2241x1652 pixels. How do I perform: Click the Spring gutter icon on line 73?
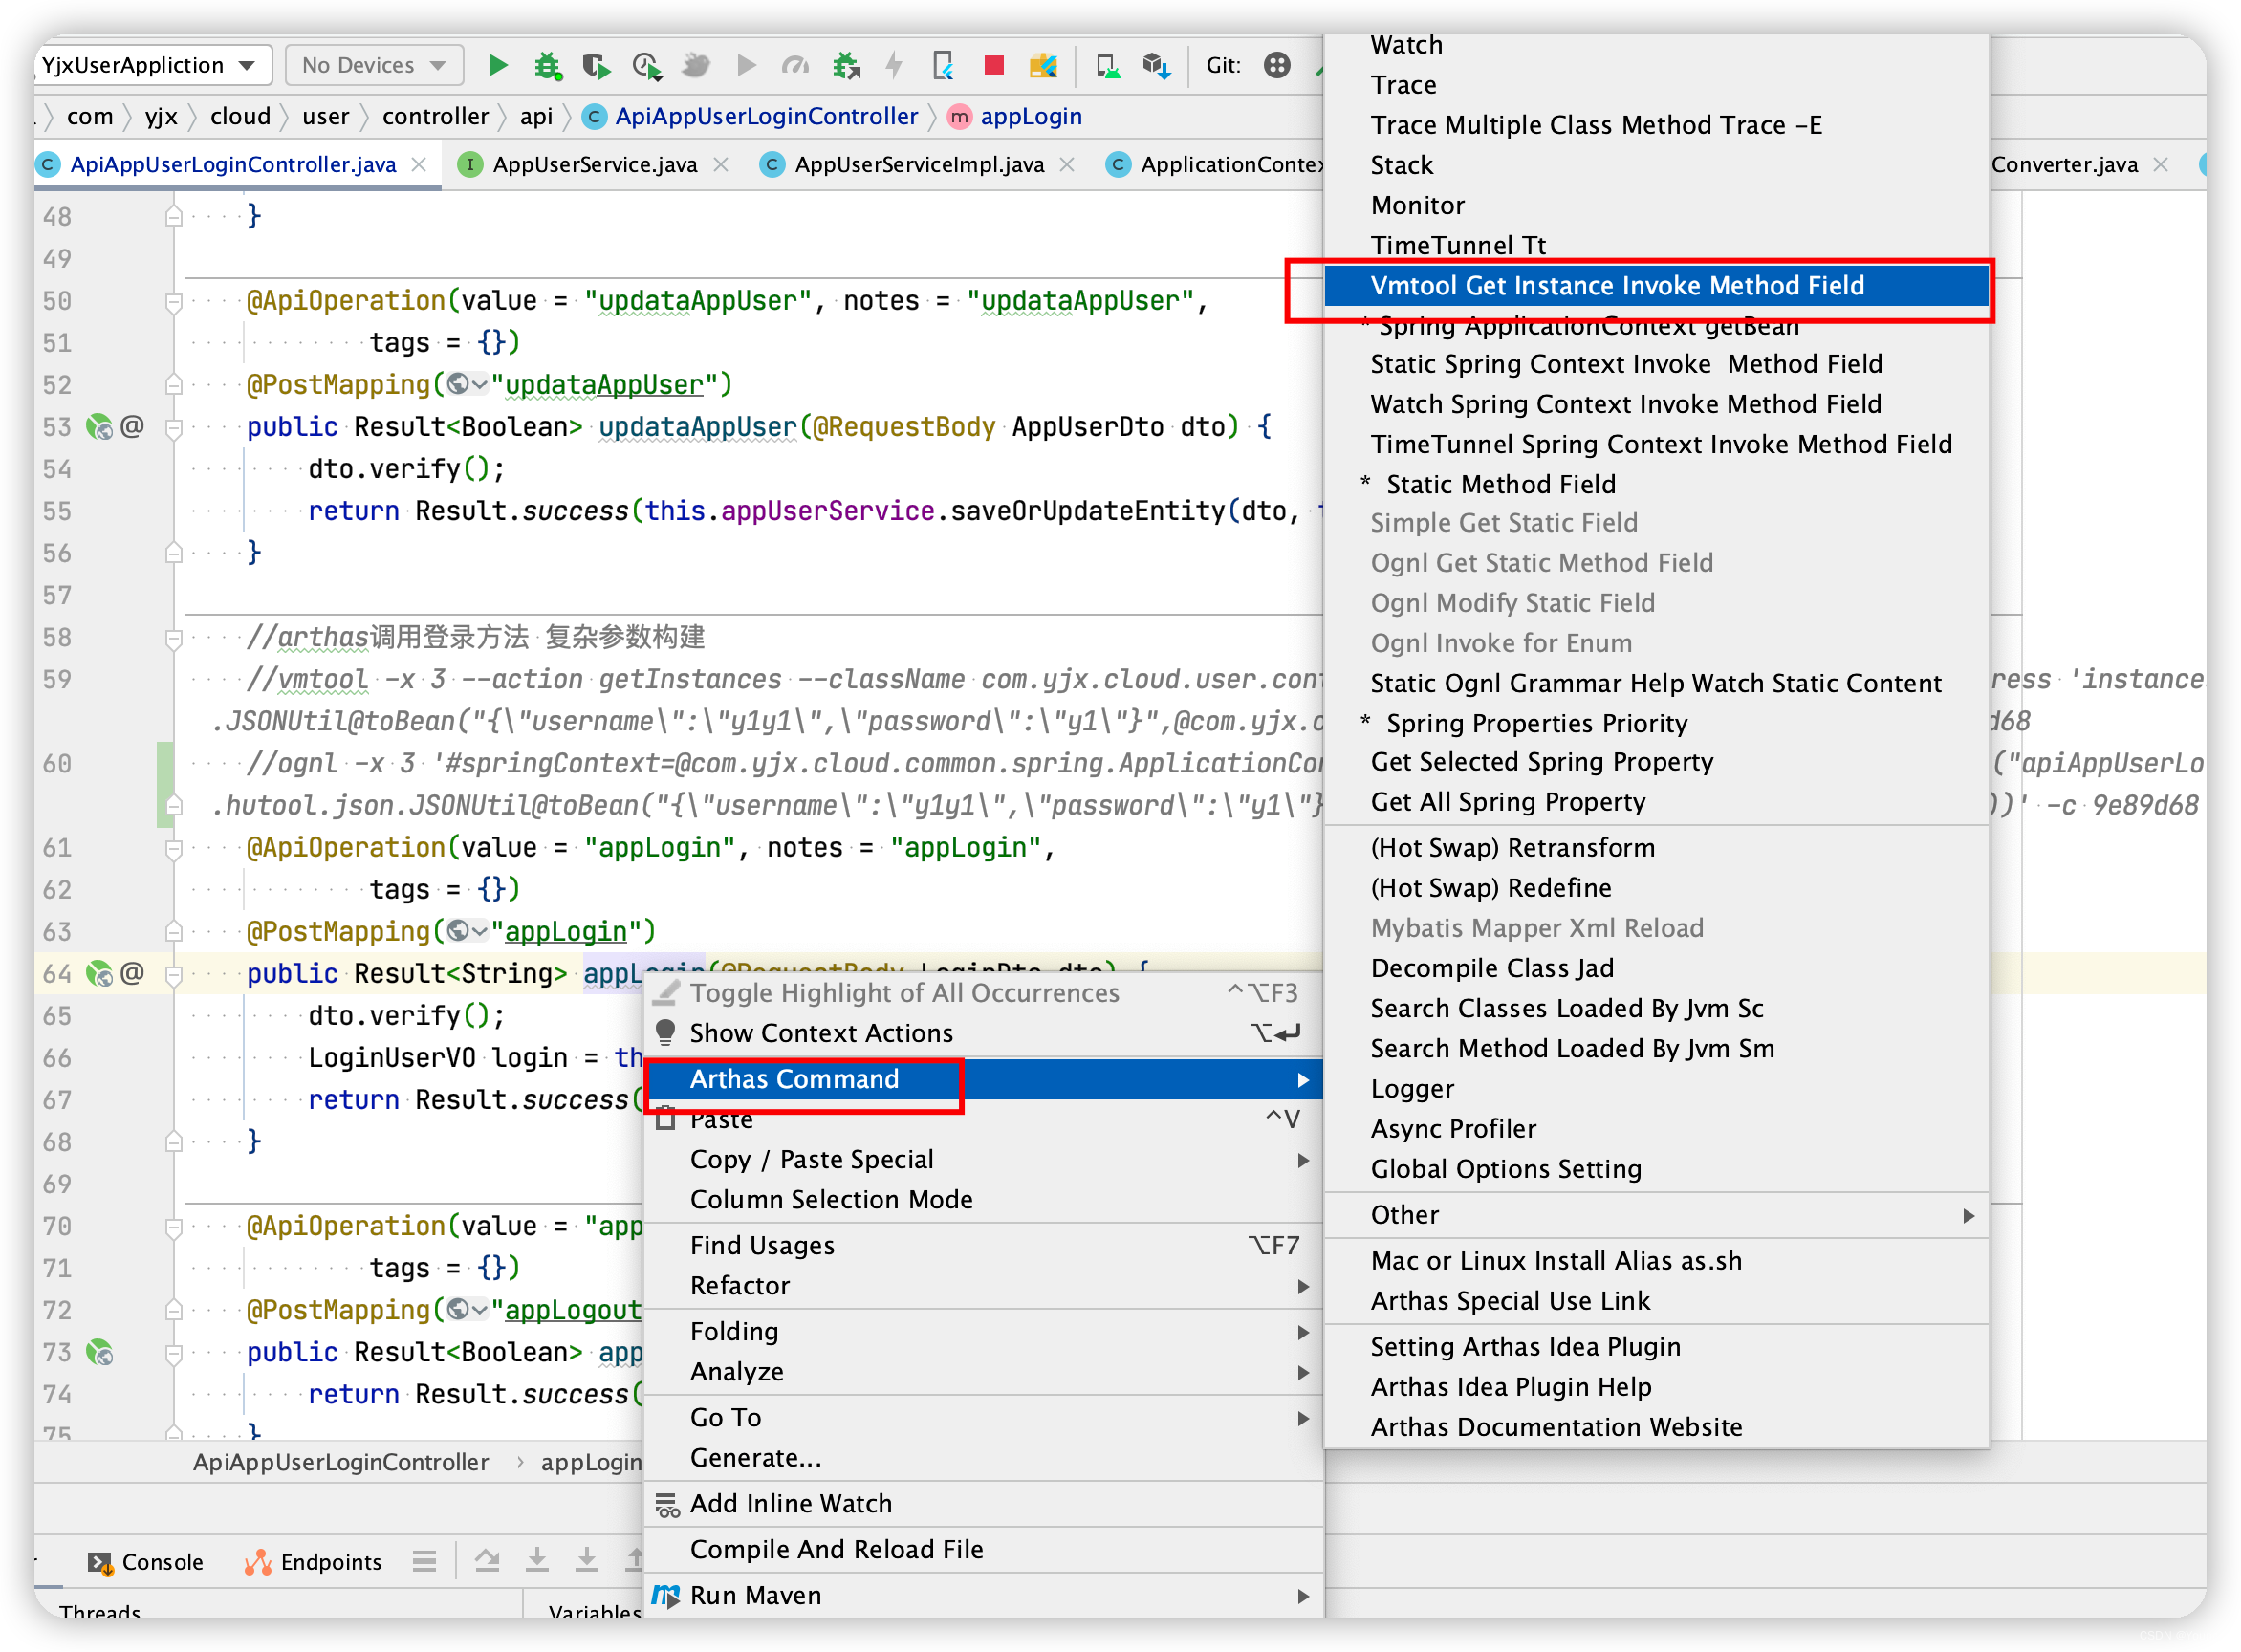99,1352
